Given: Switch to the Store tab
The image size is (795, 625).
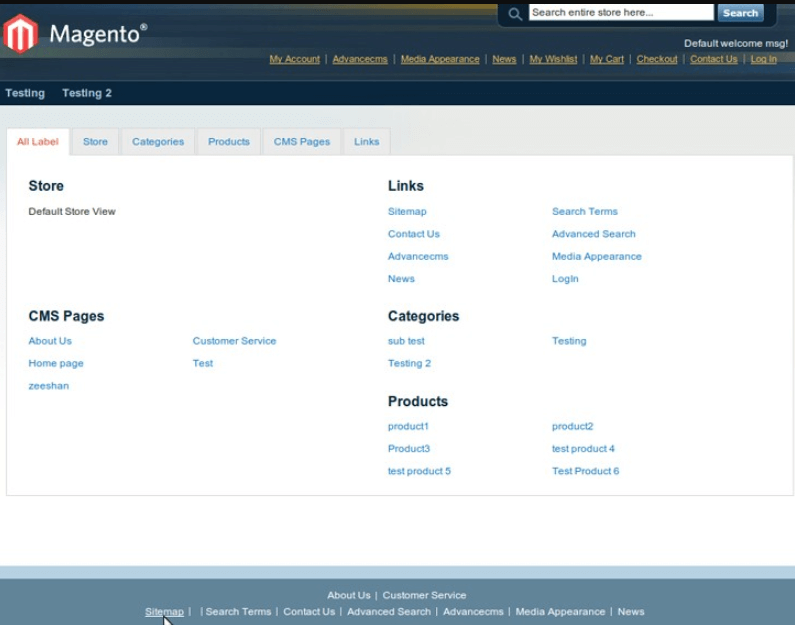Looking at the screenshot, I should (x=95, y=142).
